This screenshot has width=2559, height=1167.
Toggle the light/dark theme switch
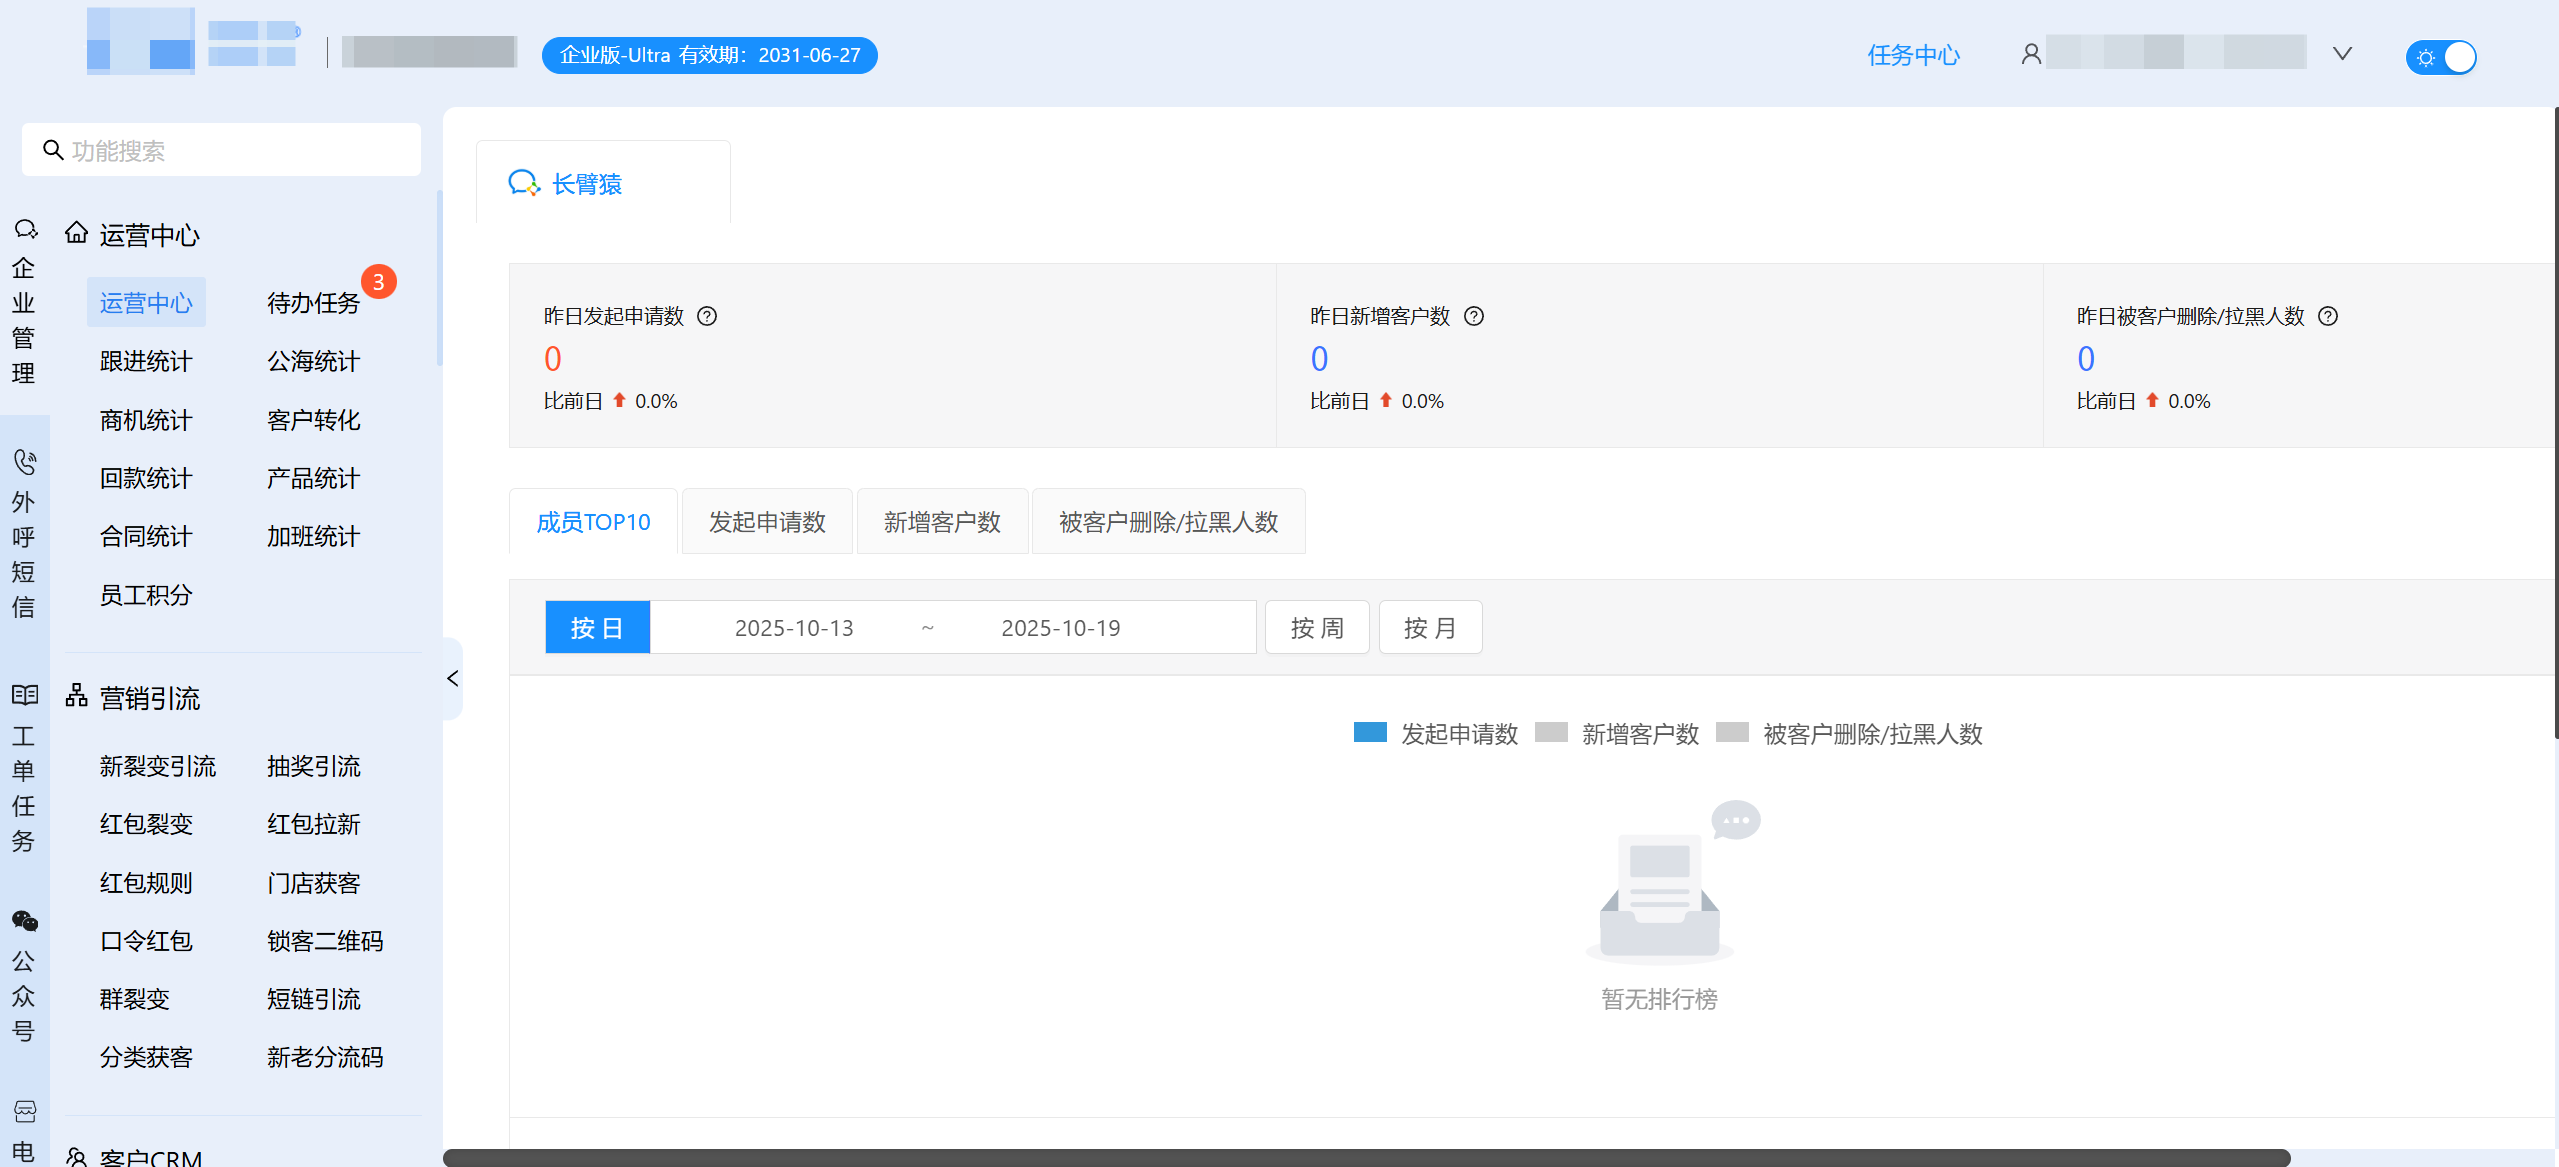[x=2441, y=57]
